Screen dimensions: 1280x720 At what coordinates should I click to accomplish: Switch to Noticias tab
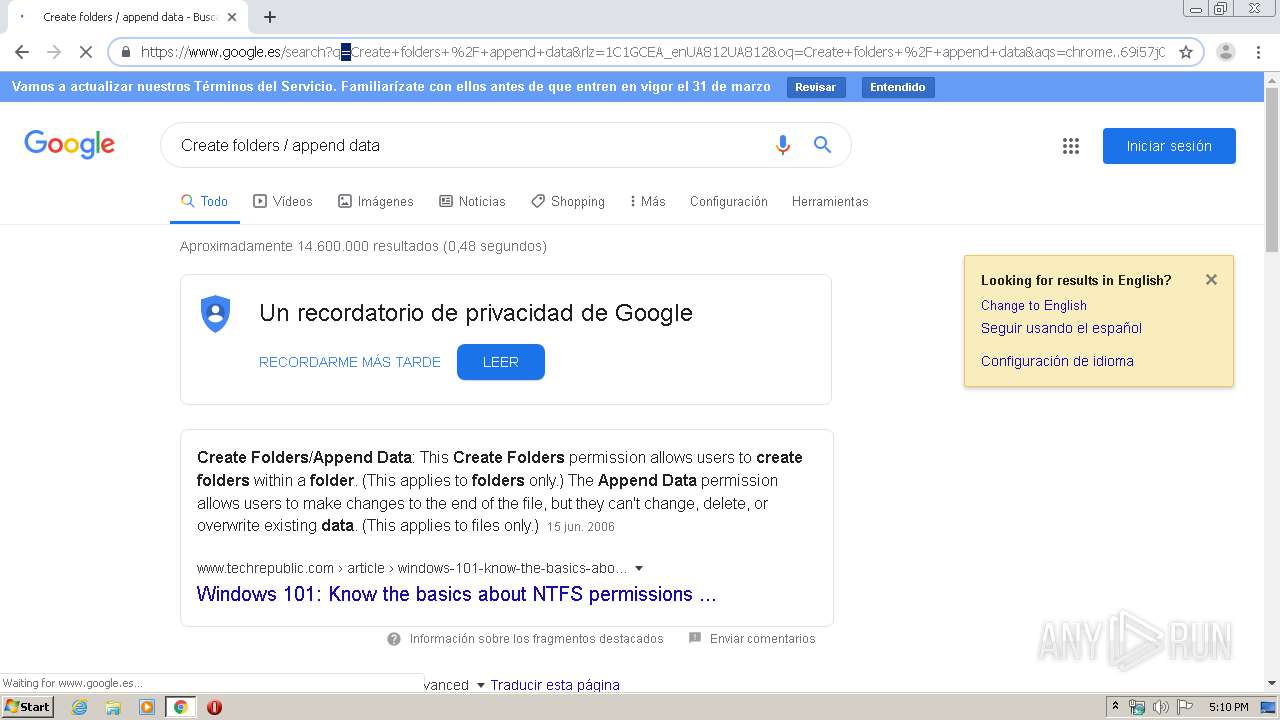pyautogui.click(x=473, y=201)
